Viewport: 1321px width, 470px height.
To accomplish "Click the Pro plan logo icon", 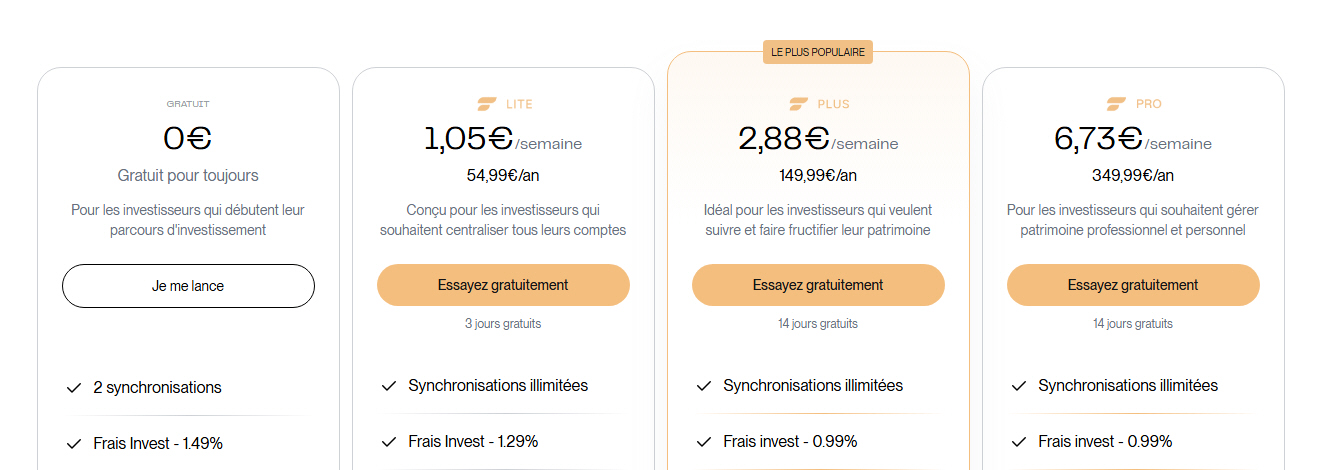I will 1116,103.
